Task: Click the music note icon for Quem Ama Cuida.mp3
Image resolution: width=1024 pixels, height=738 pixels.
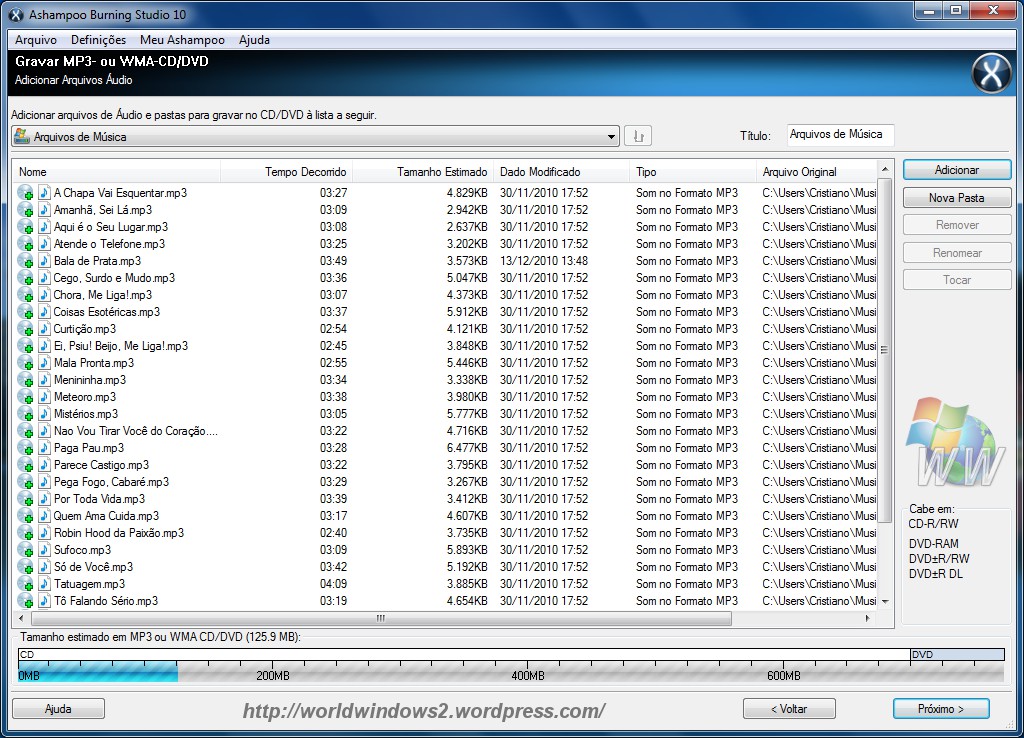Action: pos(44,515)
